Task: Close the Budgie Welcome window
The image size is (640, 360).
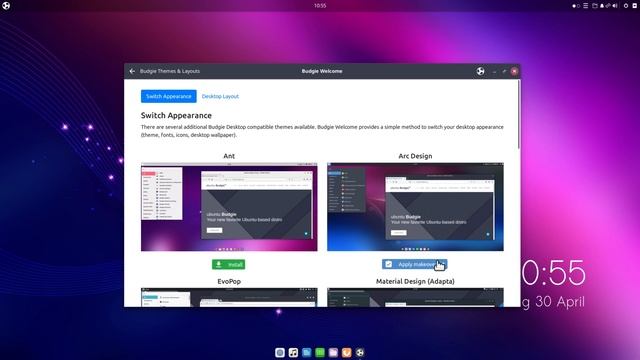Action: pyautogui.click(x=514, y=71)
